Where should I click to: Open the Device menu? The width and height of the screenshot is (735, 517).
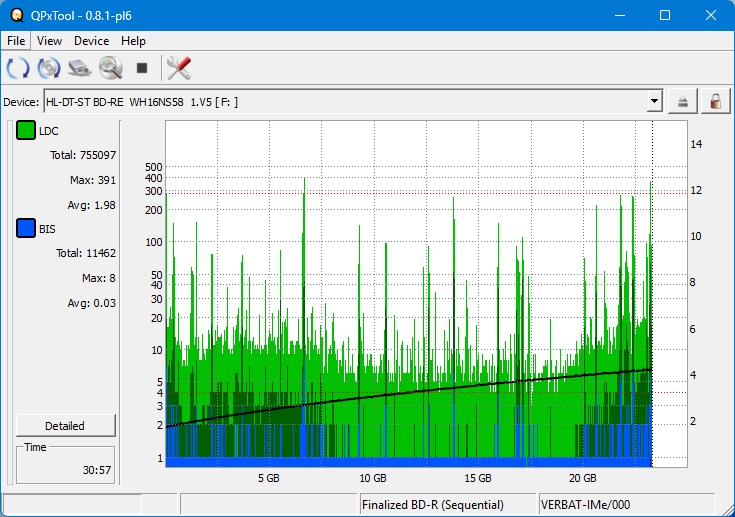coord(91,41)
